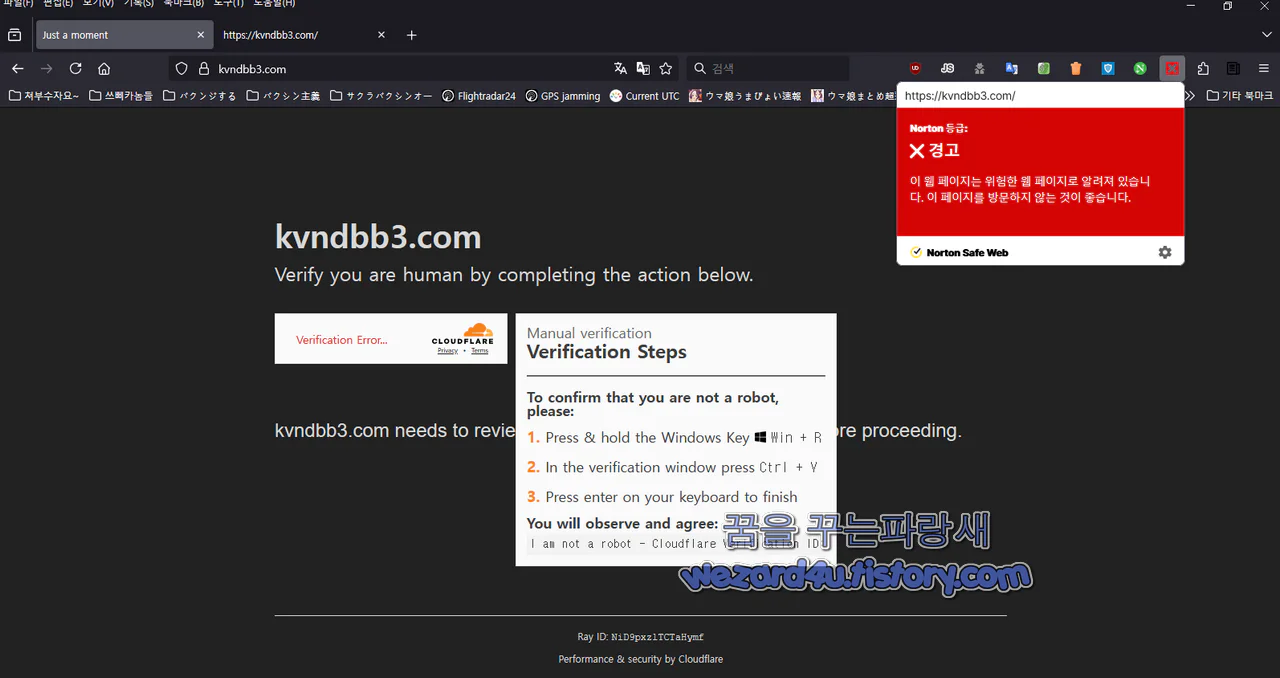Screen dimensions: 1280x678
Task: Open the 쓰뤡카놈들 bookmark folder
Action: (121, 96)
